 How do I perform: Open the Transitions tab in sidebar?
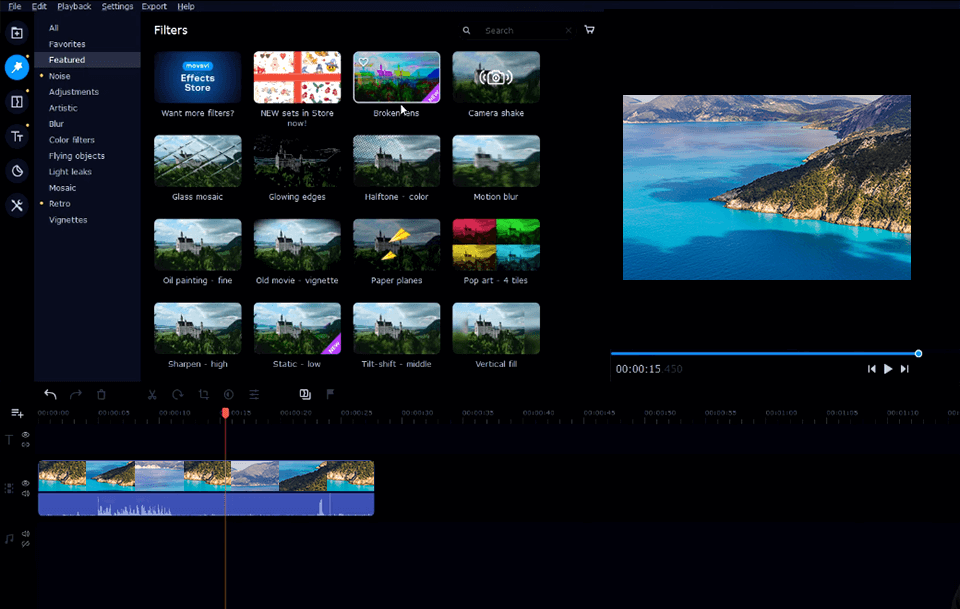click(17, 102)
